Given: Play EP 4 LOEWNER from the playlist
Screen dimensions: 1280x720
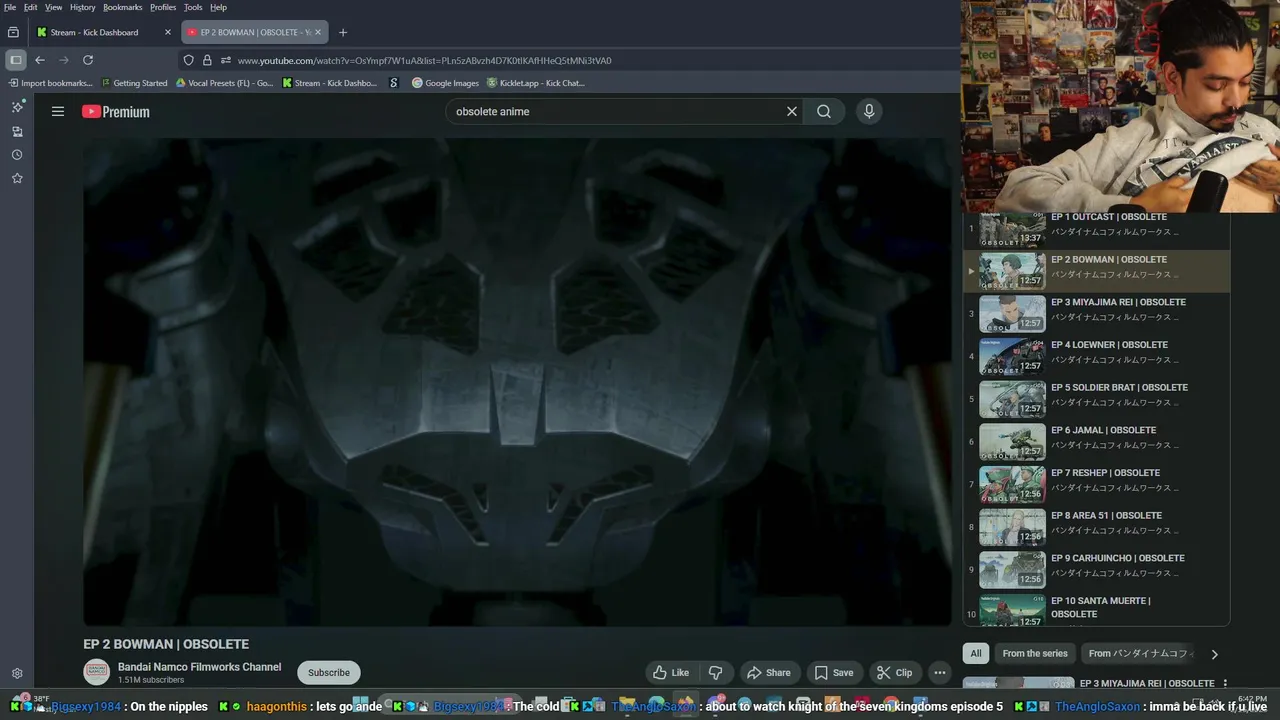Looking at the screenshot, I should (x=1096, y=356).
